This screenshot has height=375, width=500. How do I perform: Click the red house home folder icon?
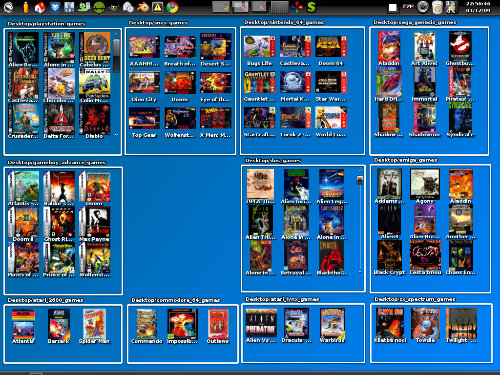pyautogui.click(x=40, y=7)
